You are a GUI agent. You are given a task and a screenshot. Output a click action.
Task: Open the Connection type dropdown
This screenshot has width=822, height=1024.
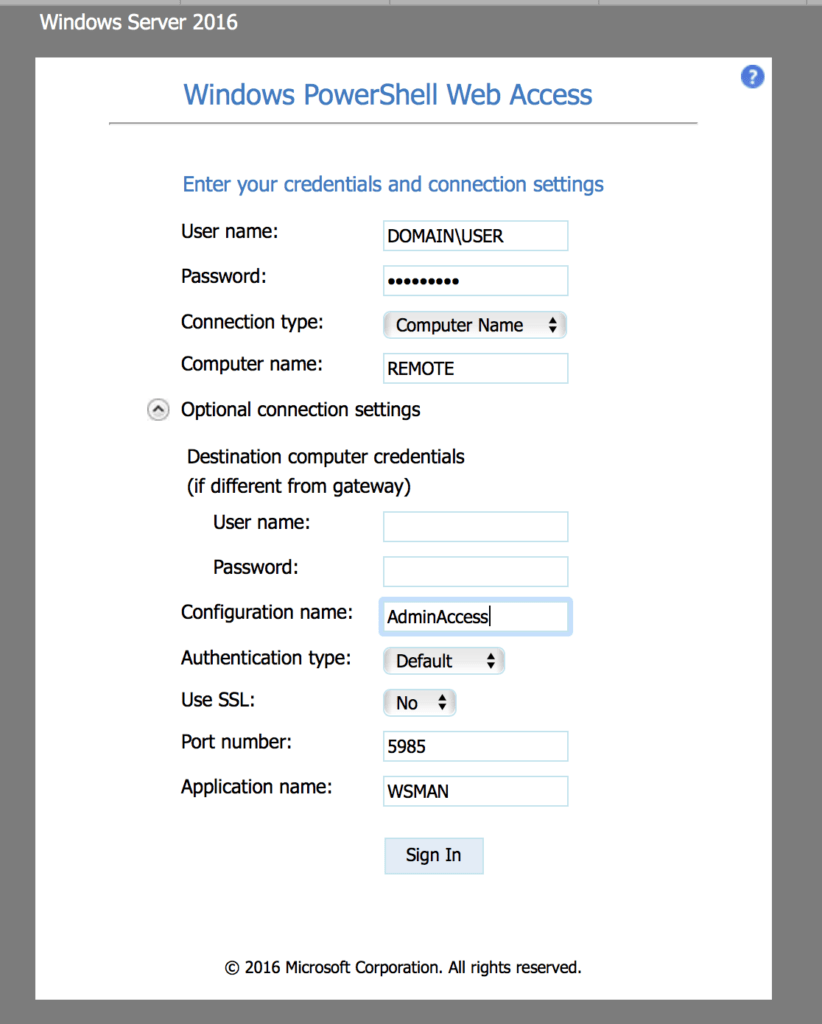[x=475, y=325]
